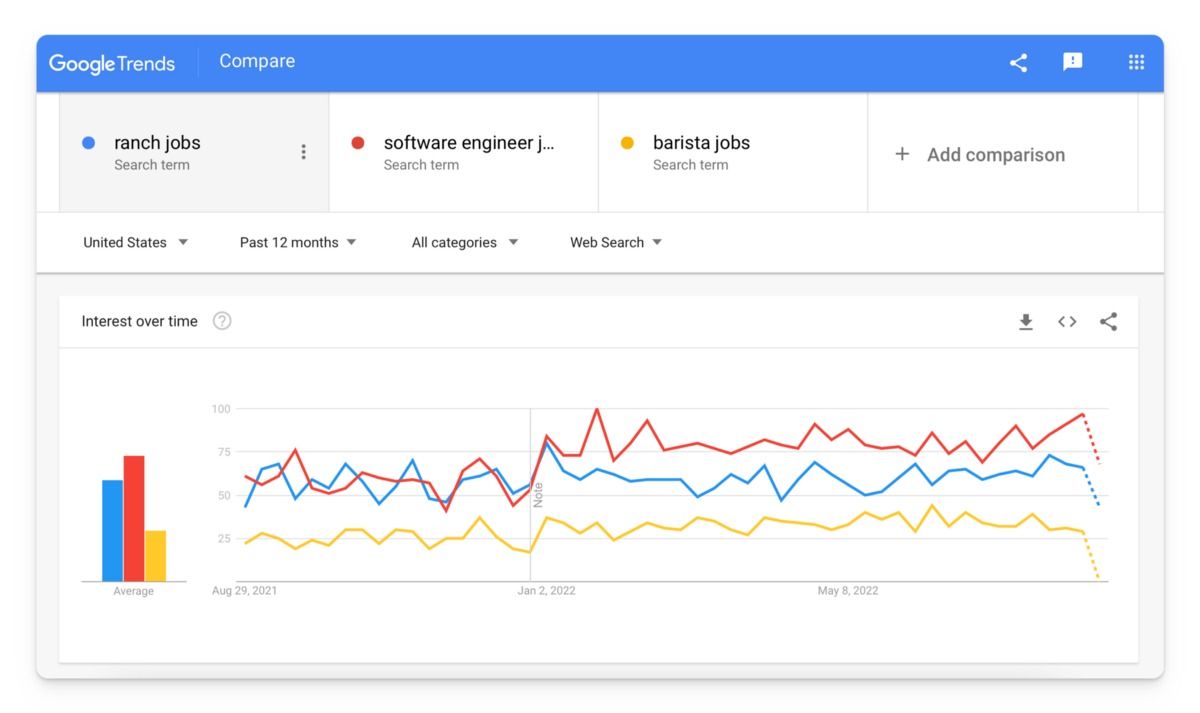Open the Web Search type dropdown
The height and width of the screenshot is (713, 1200).
616,242
